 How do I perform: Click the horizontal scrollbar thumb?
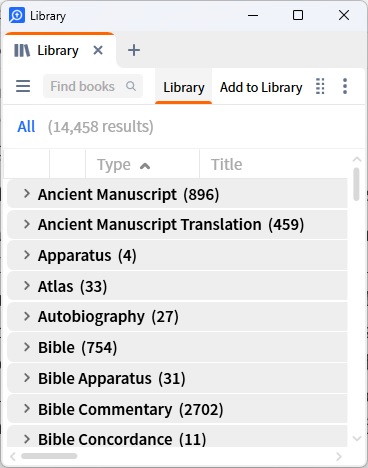(49, 456)
